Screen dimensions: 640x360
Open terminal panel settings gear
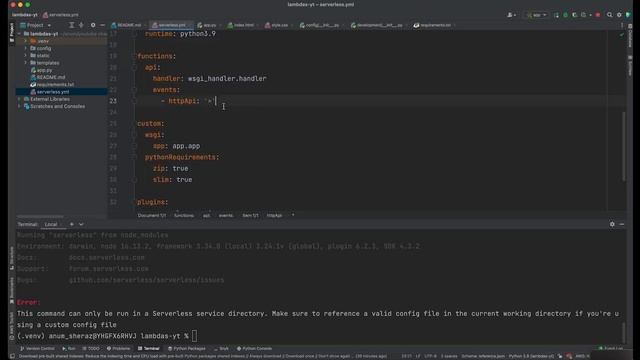[612, 224]
